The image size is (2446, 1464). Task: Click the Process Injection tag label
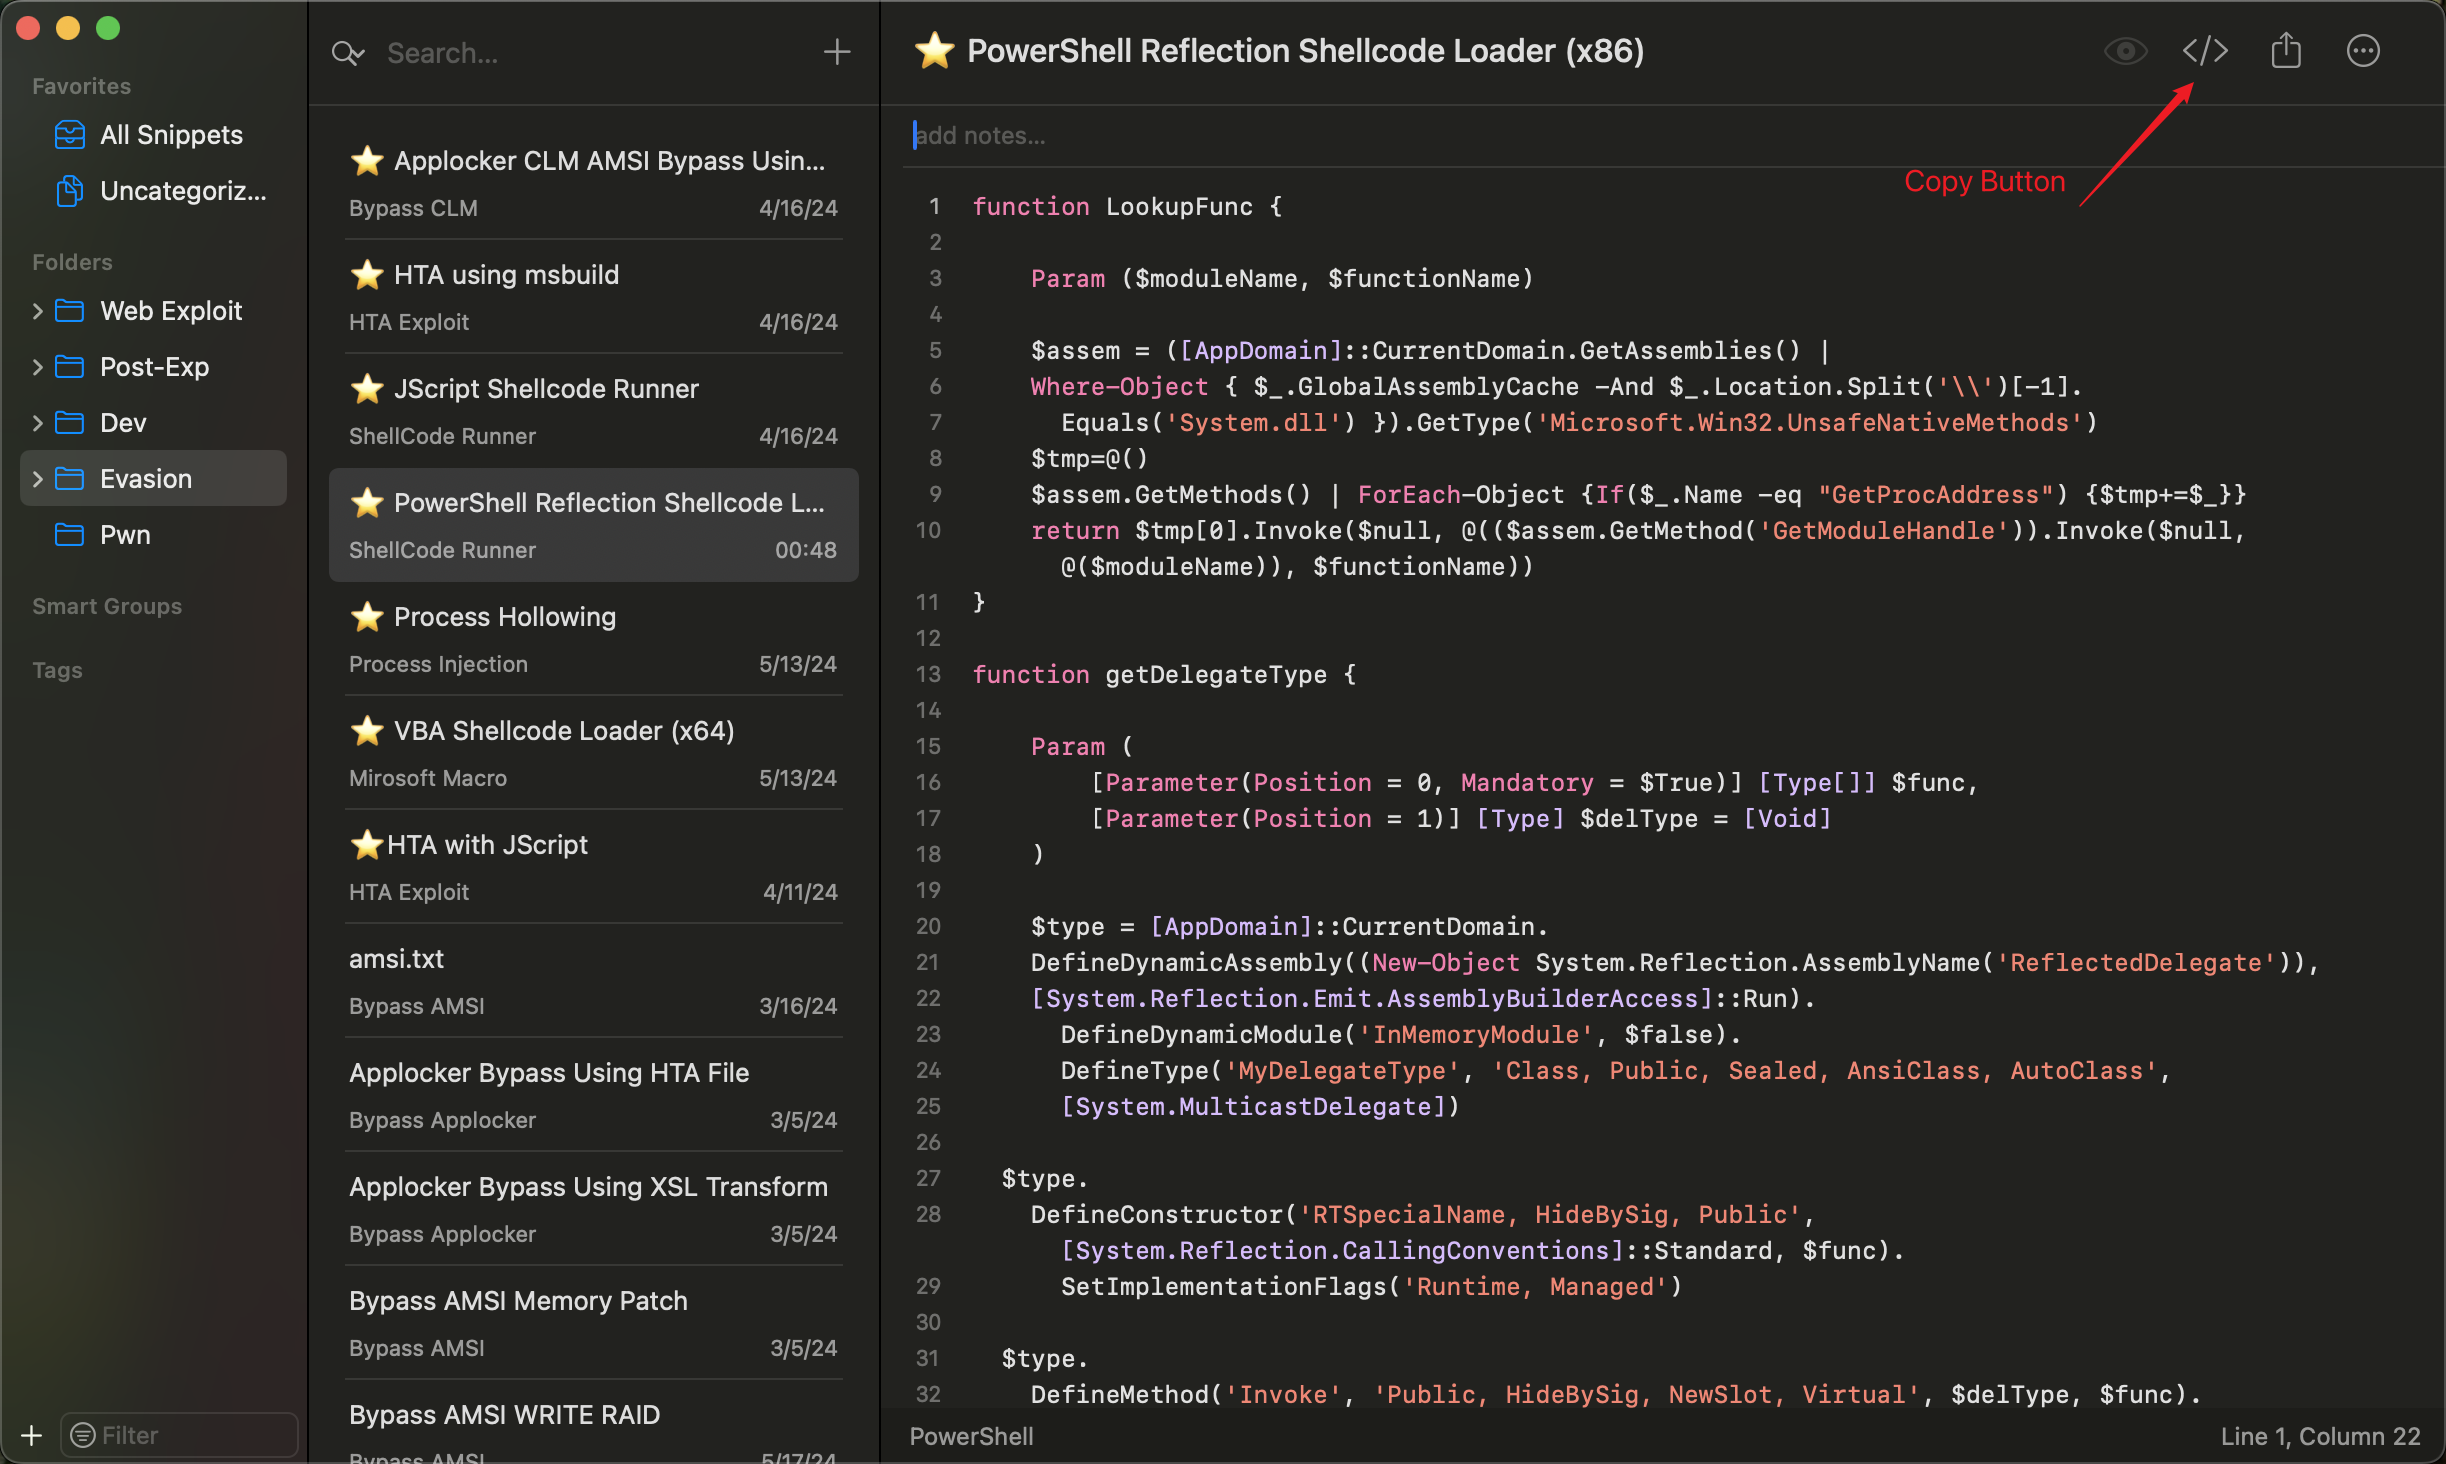click(438, 664)
